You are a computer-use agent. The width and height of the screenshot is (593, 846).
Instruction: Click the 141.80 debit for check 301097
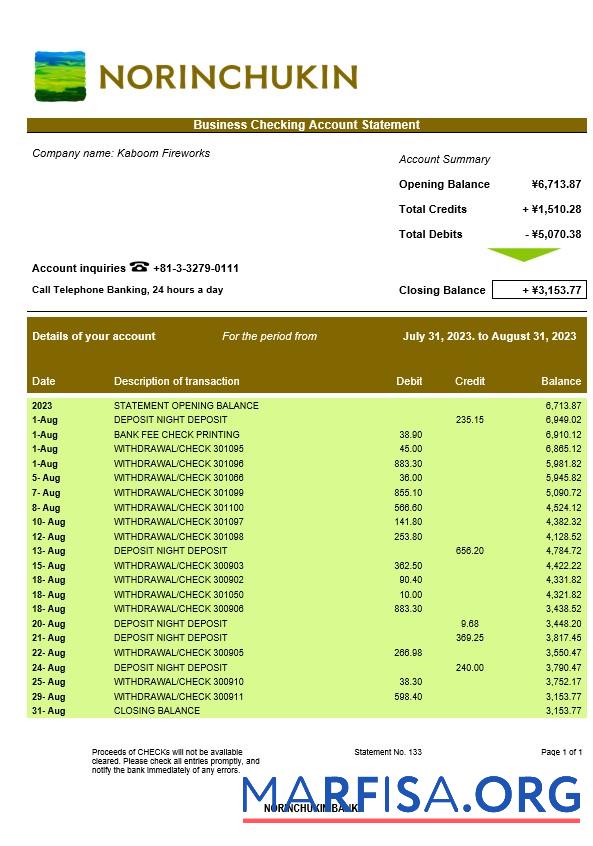coord(408,522)
